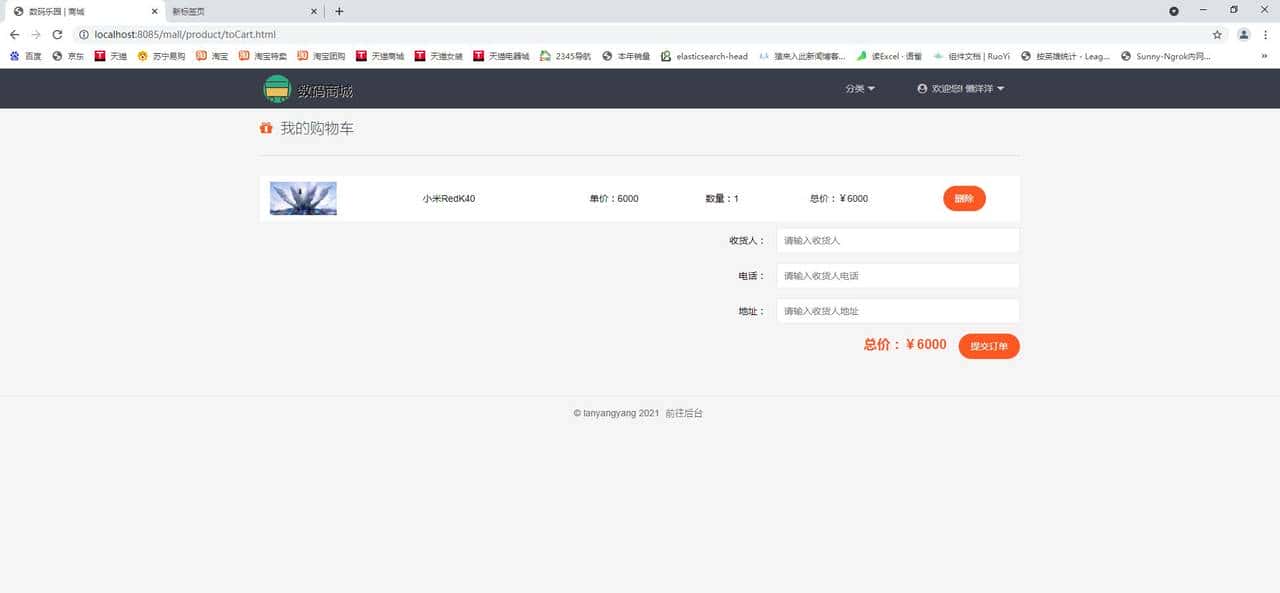Click the browser back arrow
1280x593 pixels.
pos(13,34)
